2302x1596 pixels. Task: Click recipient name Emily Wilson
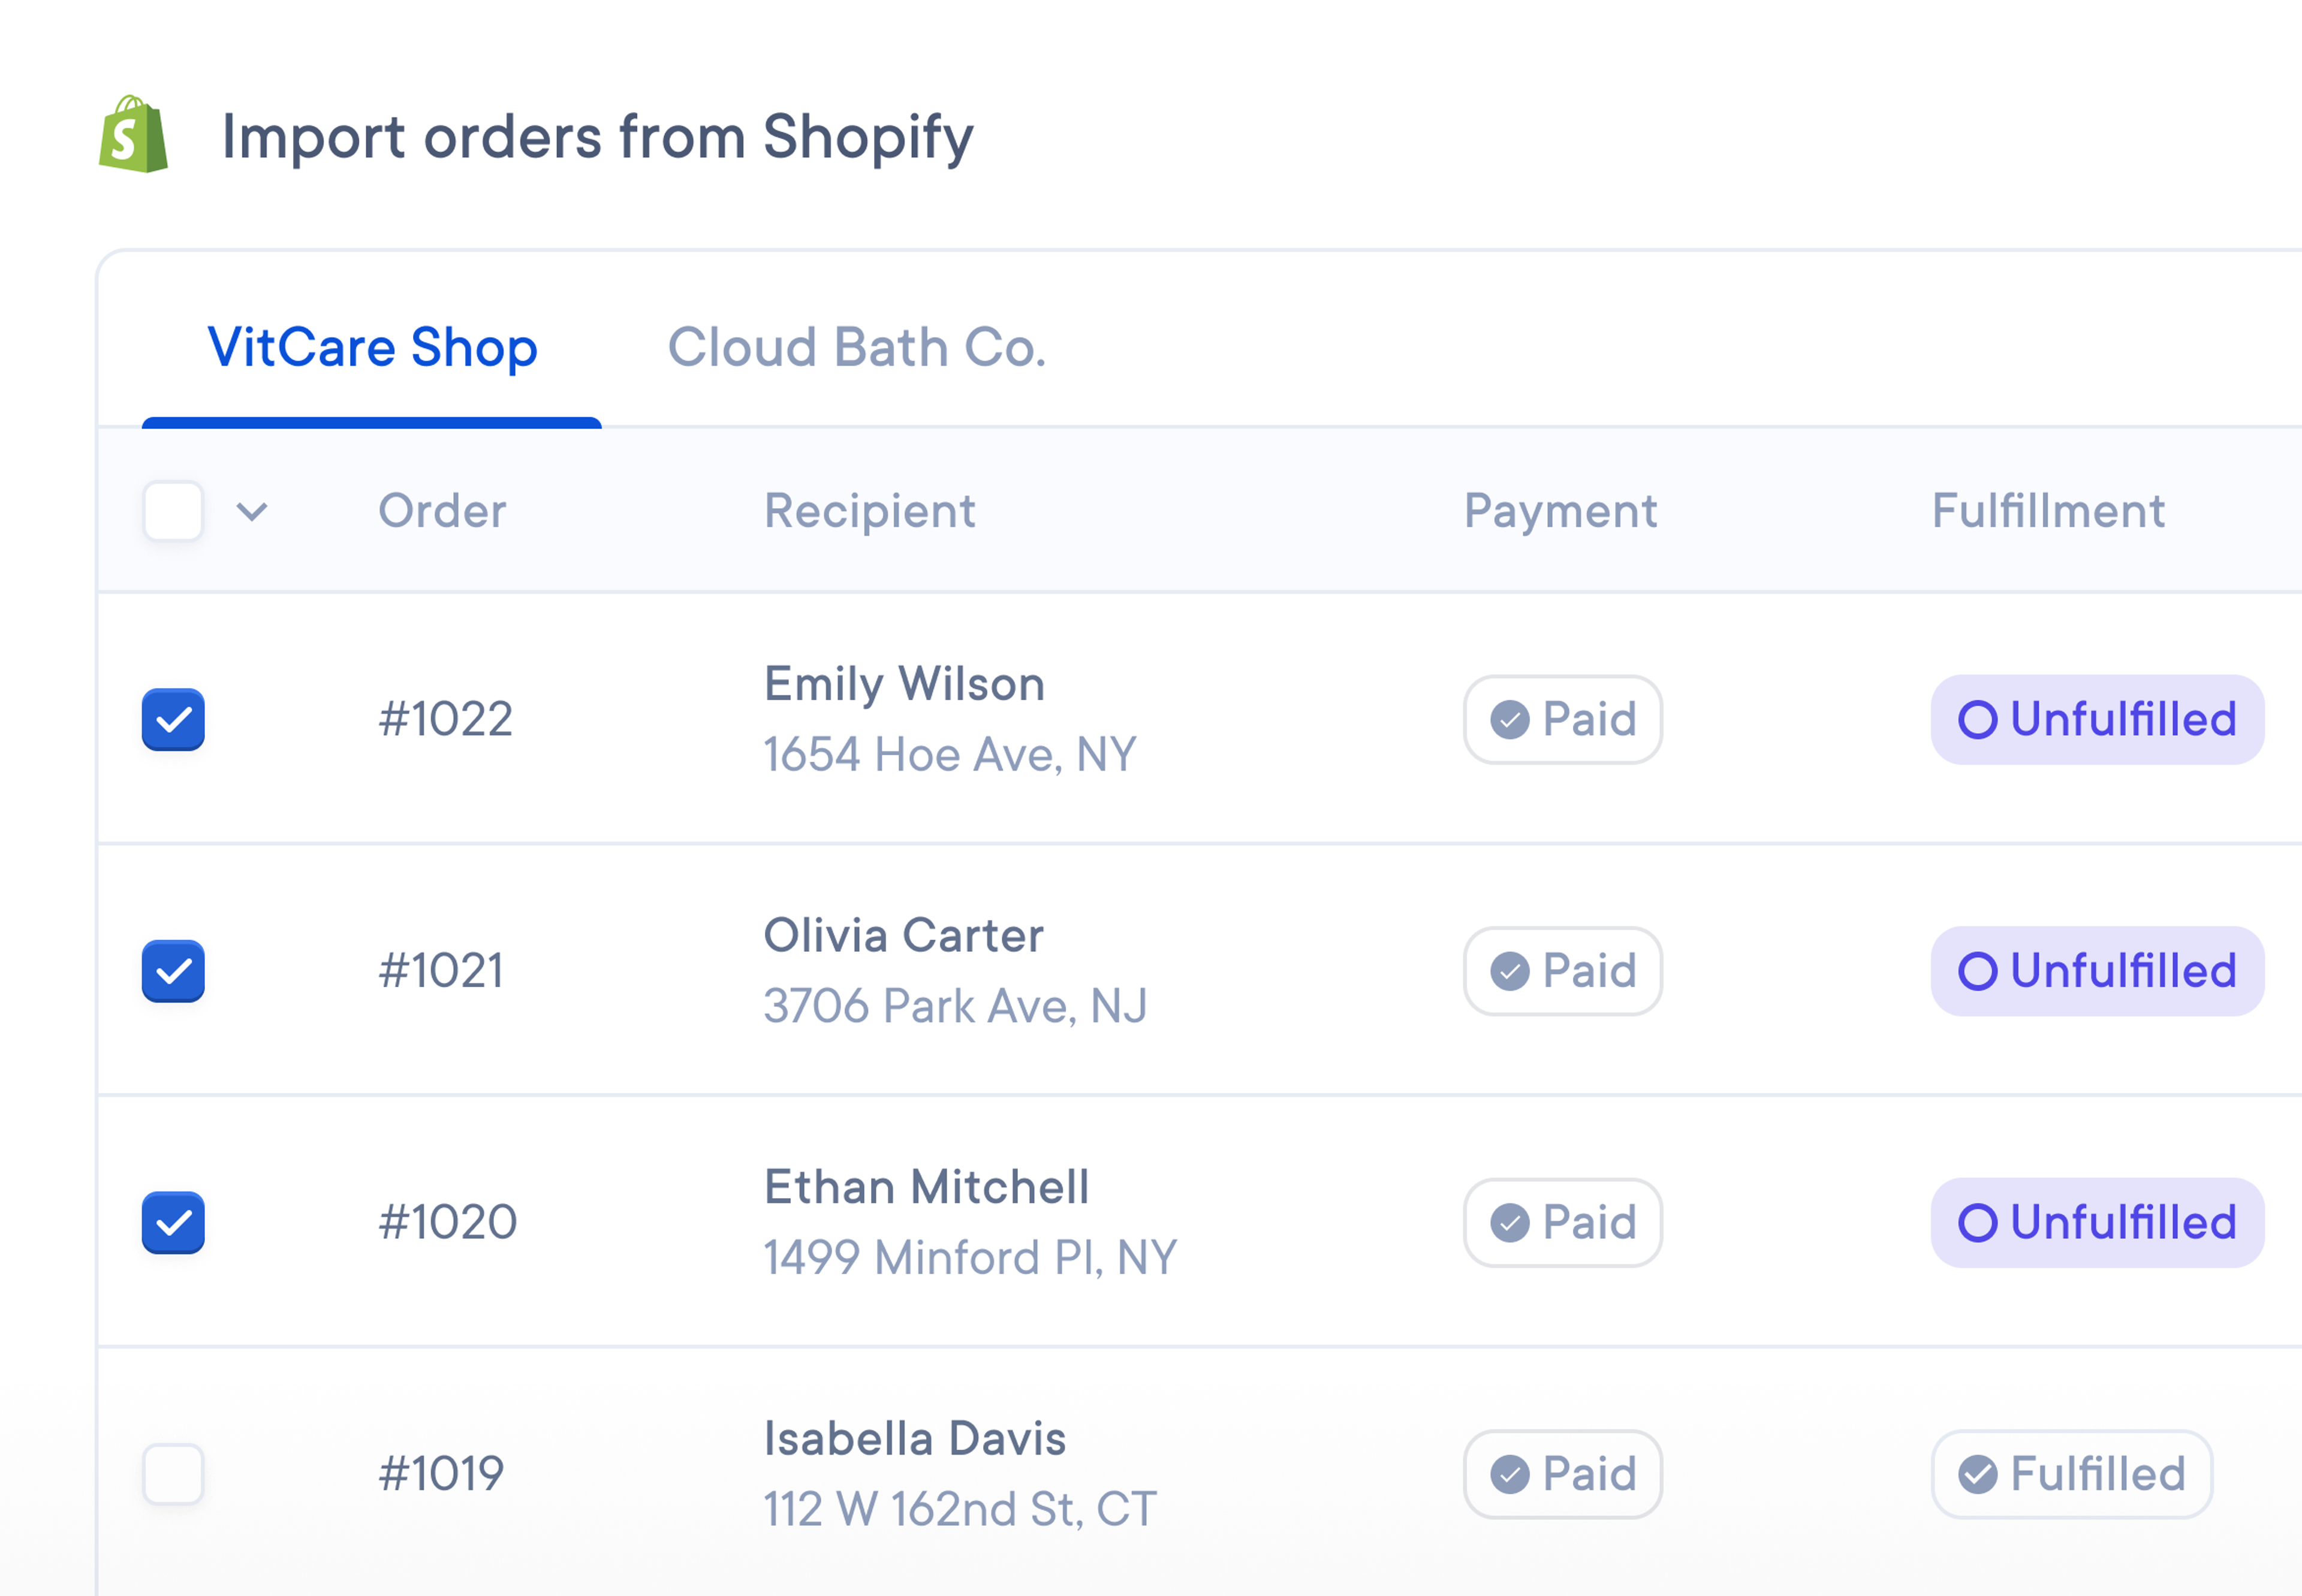pos(903,684)
